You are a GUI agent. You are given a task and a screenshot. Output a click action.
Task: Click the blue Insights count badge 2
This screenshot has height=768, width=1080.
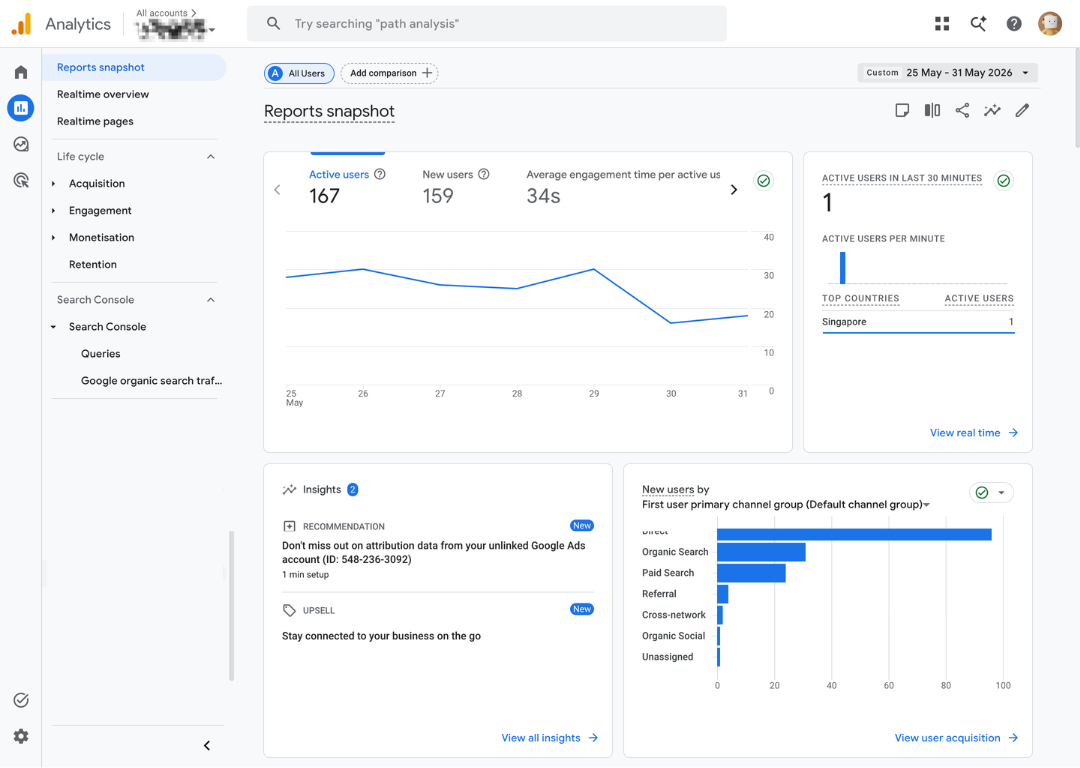pyautogui.click(x=353, y=490)
